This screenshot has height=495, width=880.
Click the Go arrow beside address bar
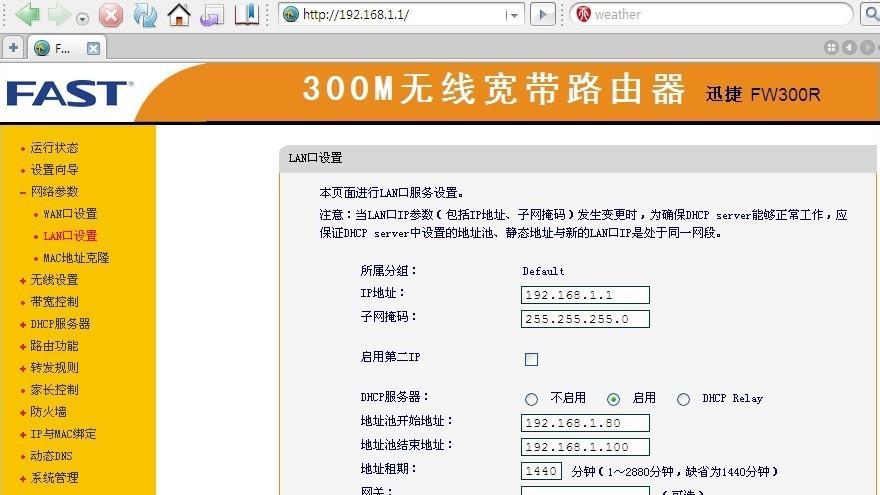[543, 15]
